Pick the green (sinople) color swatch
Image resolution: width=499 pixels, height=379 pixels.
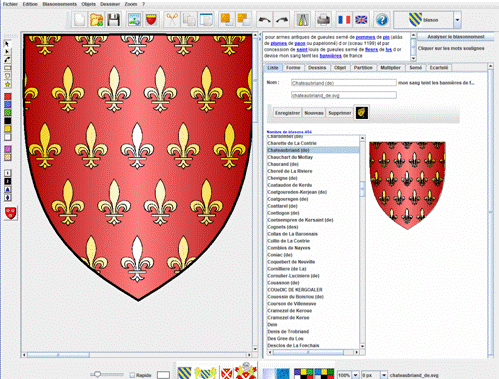tap(8, 113)
